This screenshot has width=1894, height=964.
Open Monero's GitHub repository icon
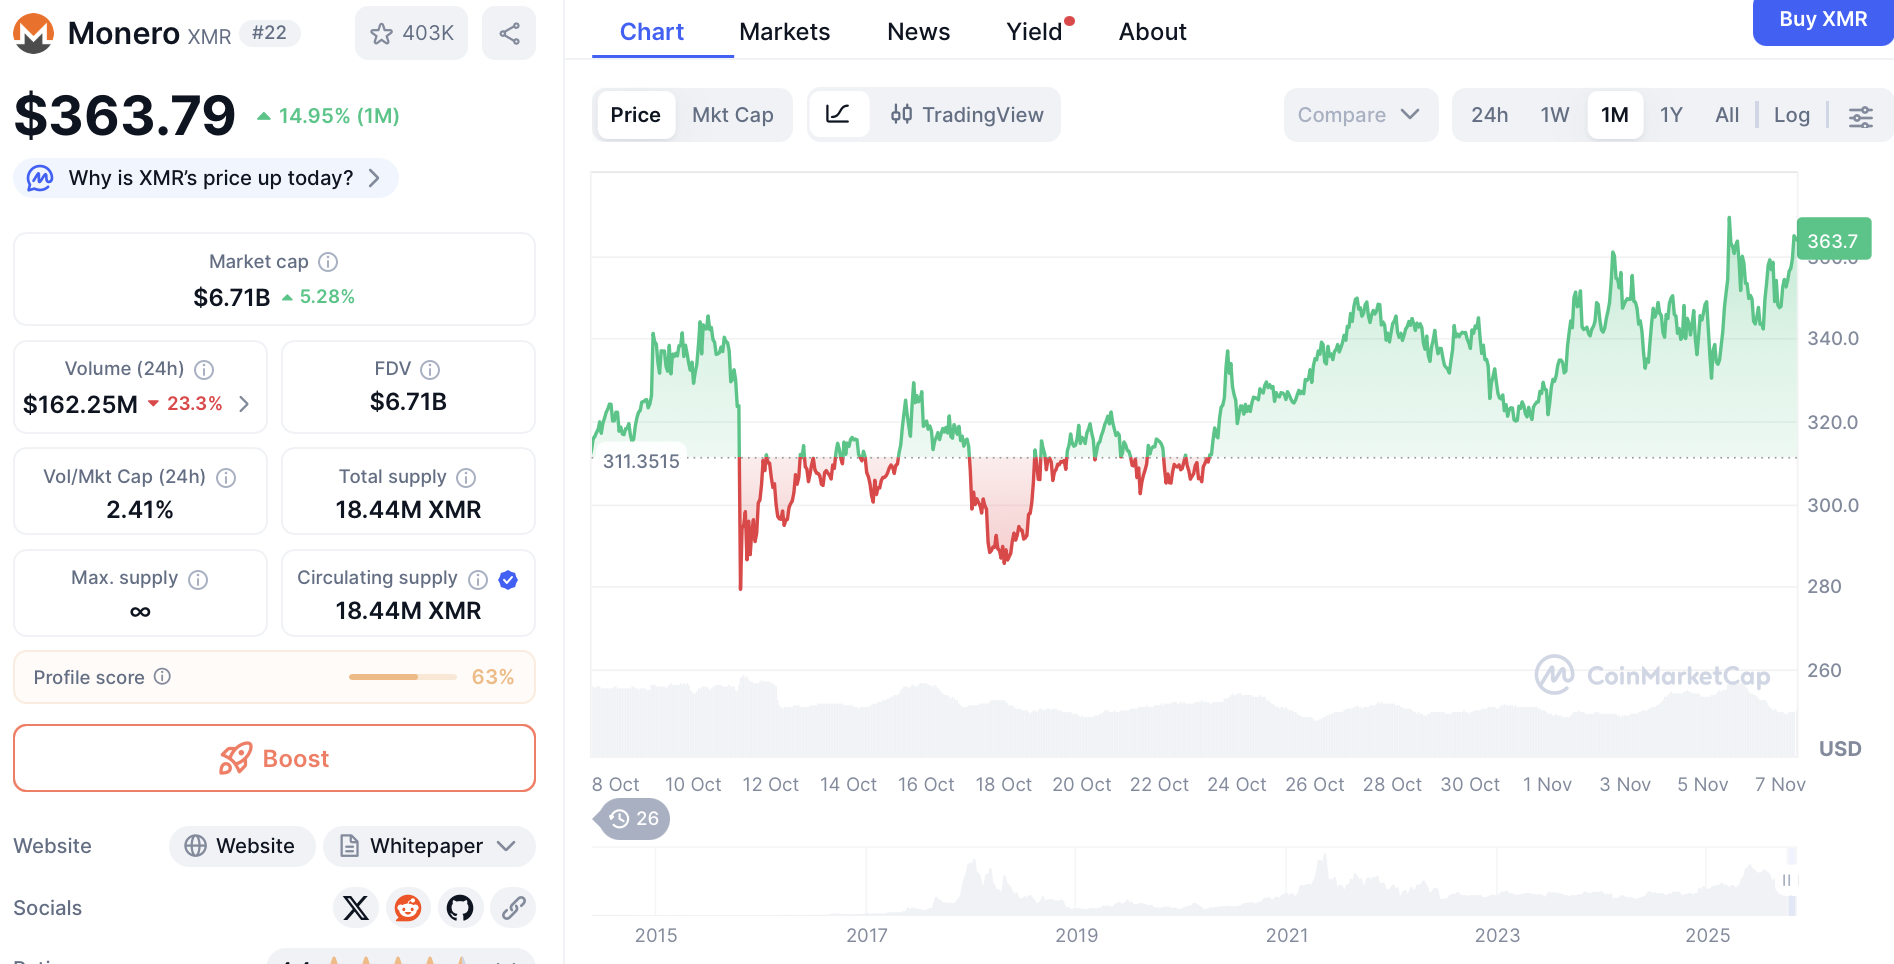[x=460, y=908]
